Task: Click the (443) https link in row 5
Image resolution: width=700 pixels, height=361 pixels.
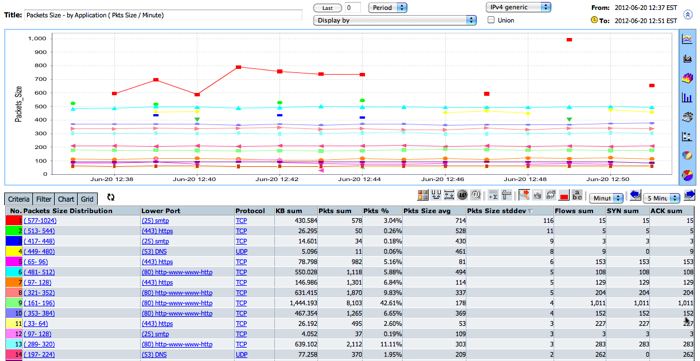Action: (x=157, y=261)
